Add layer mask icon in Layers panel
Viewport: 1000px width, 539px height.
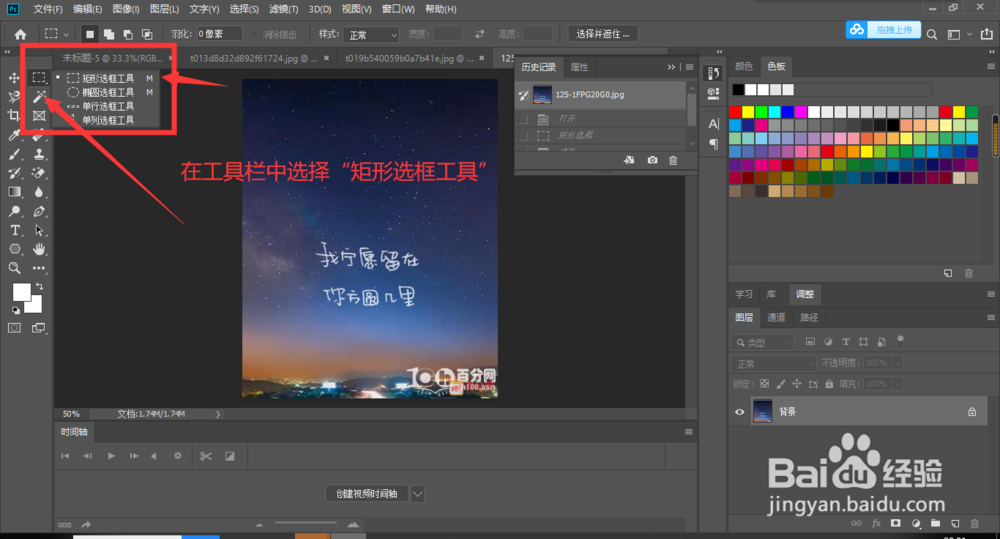(x=895, y=524)
